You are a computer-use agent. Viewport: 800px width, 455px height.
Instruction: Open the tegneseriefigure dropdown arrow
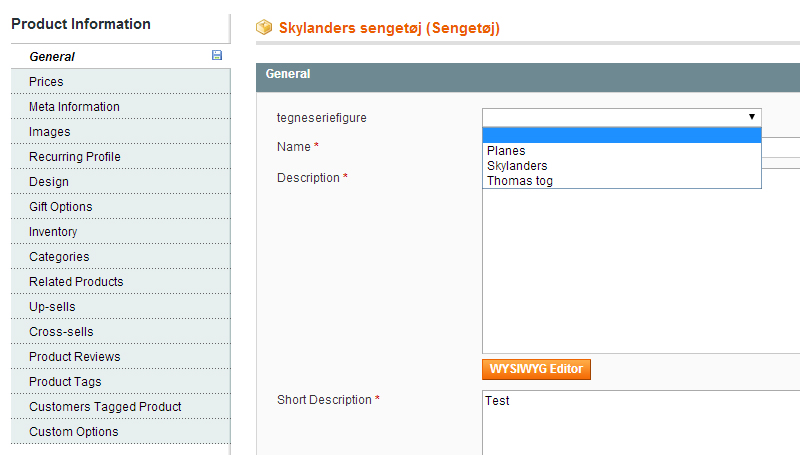[752, 117]
